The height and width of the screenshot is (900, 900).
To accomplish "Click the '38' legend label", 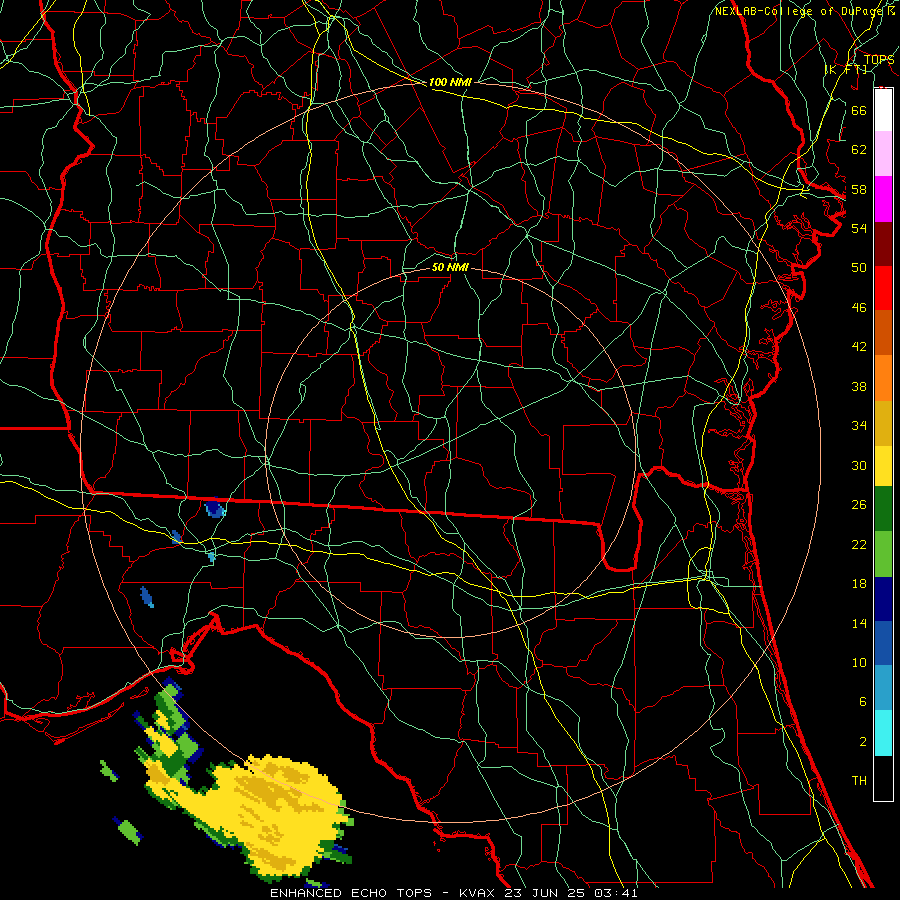I will click(x=859, y=386).
